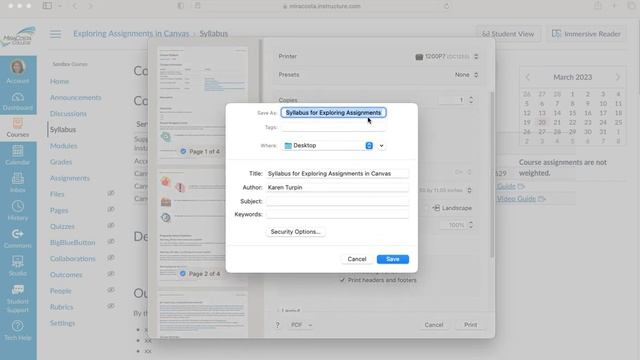Screen dimensions: 640x360
Task: Open the Where location popup showing Desktop
Action: [x=328, y=146]
